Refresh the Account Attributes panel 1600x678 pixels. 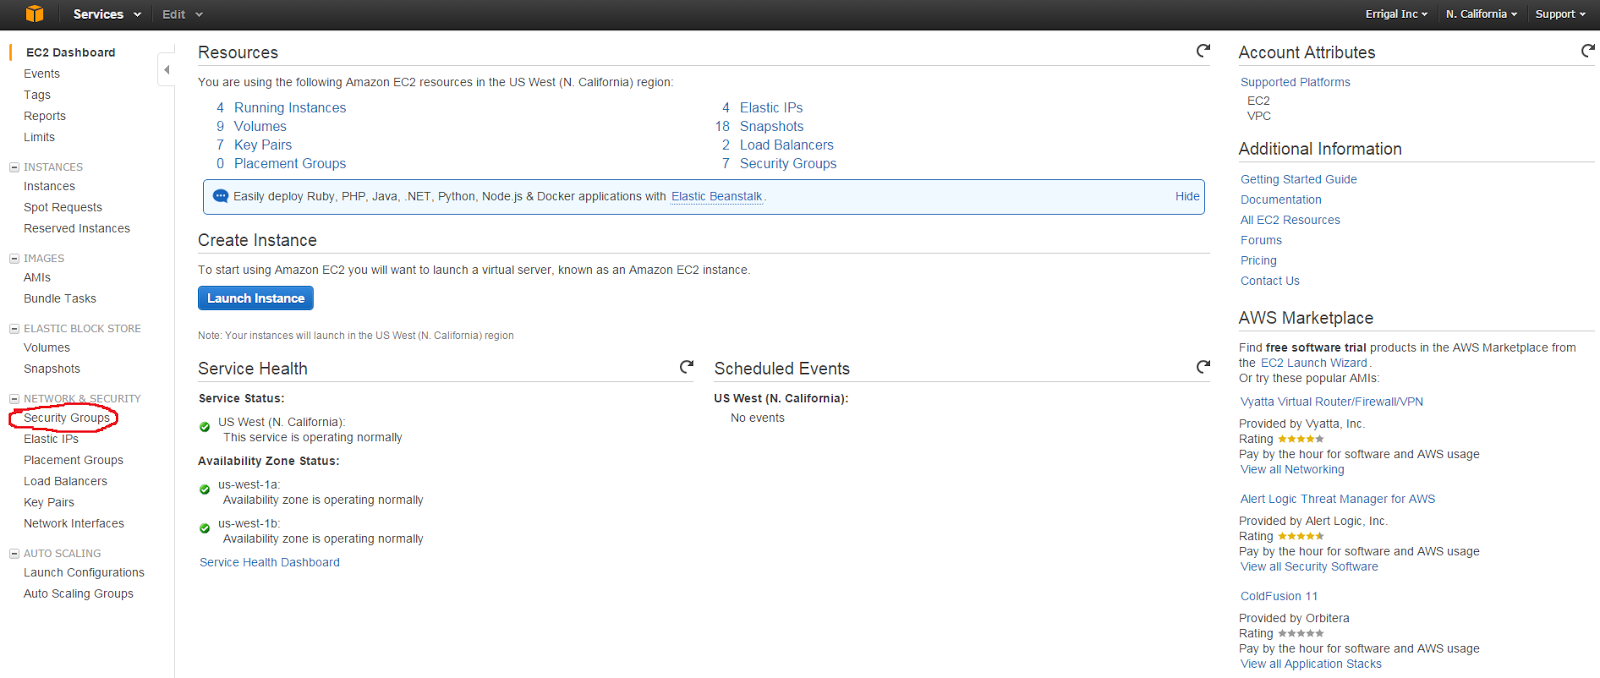1587,50
